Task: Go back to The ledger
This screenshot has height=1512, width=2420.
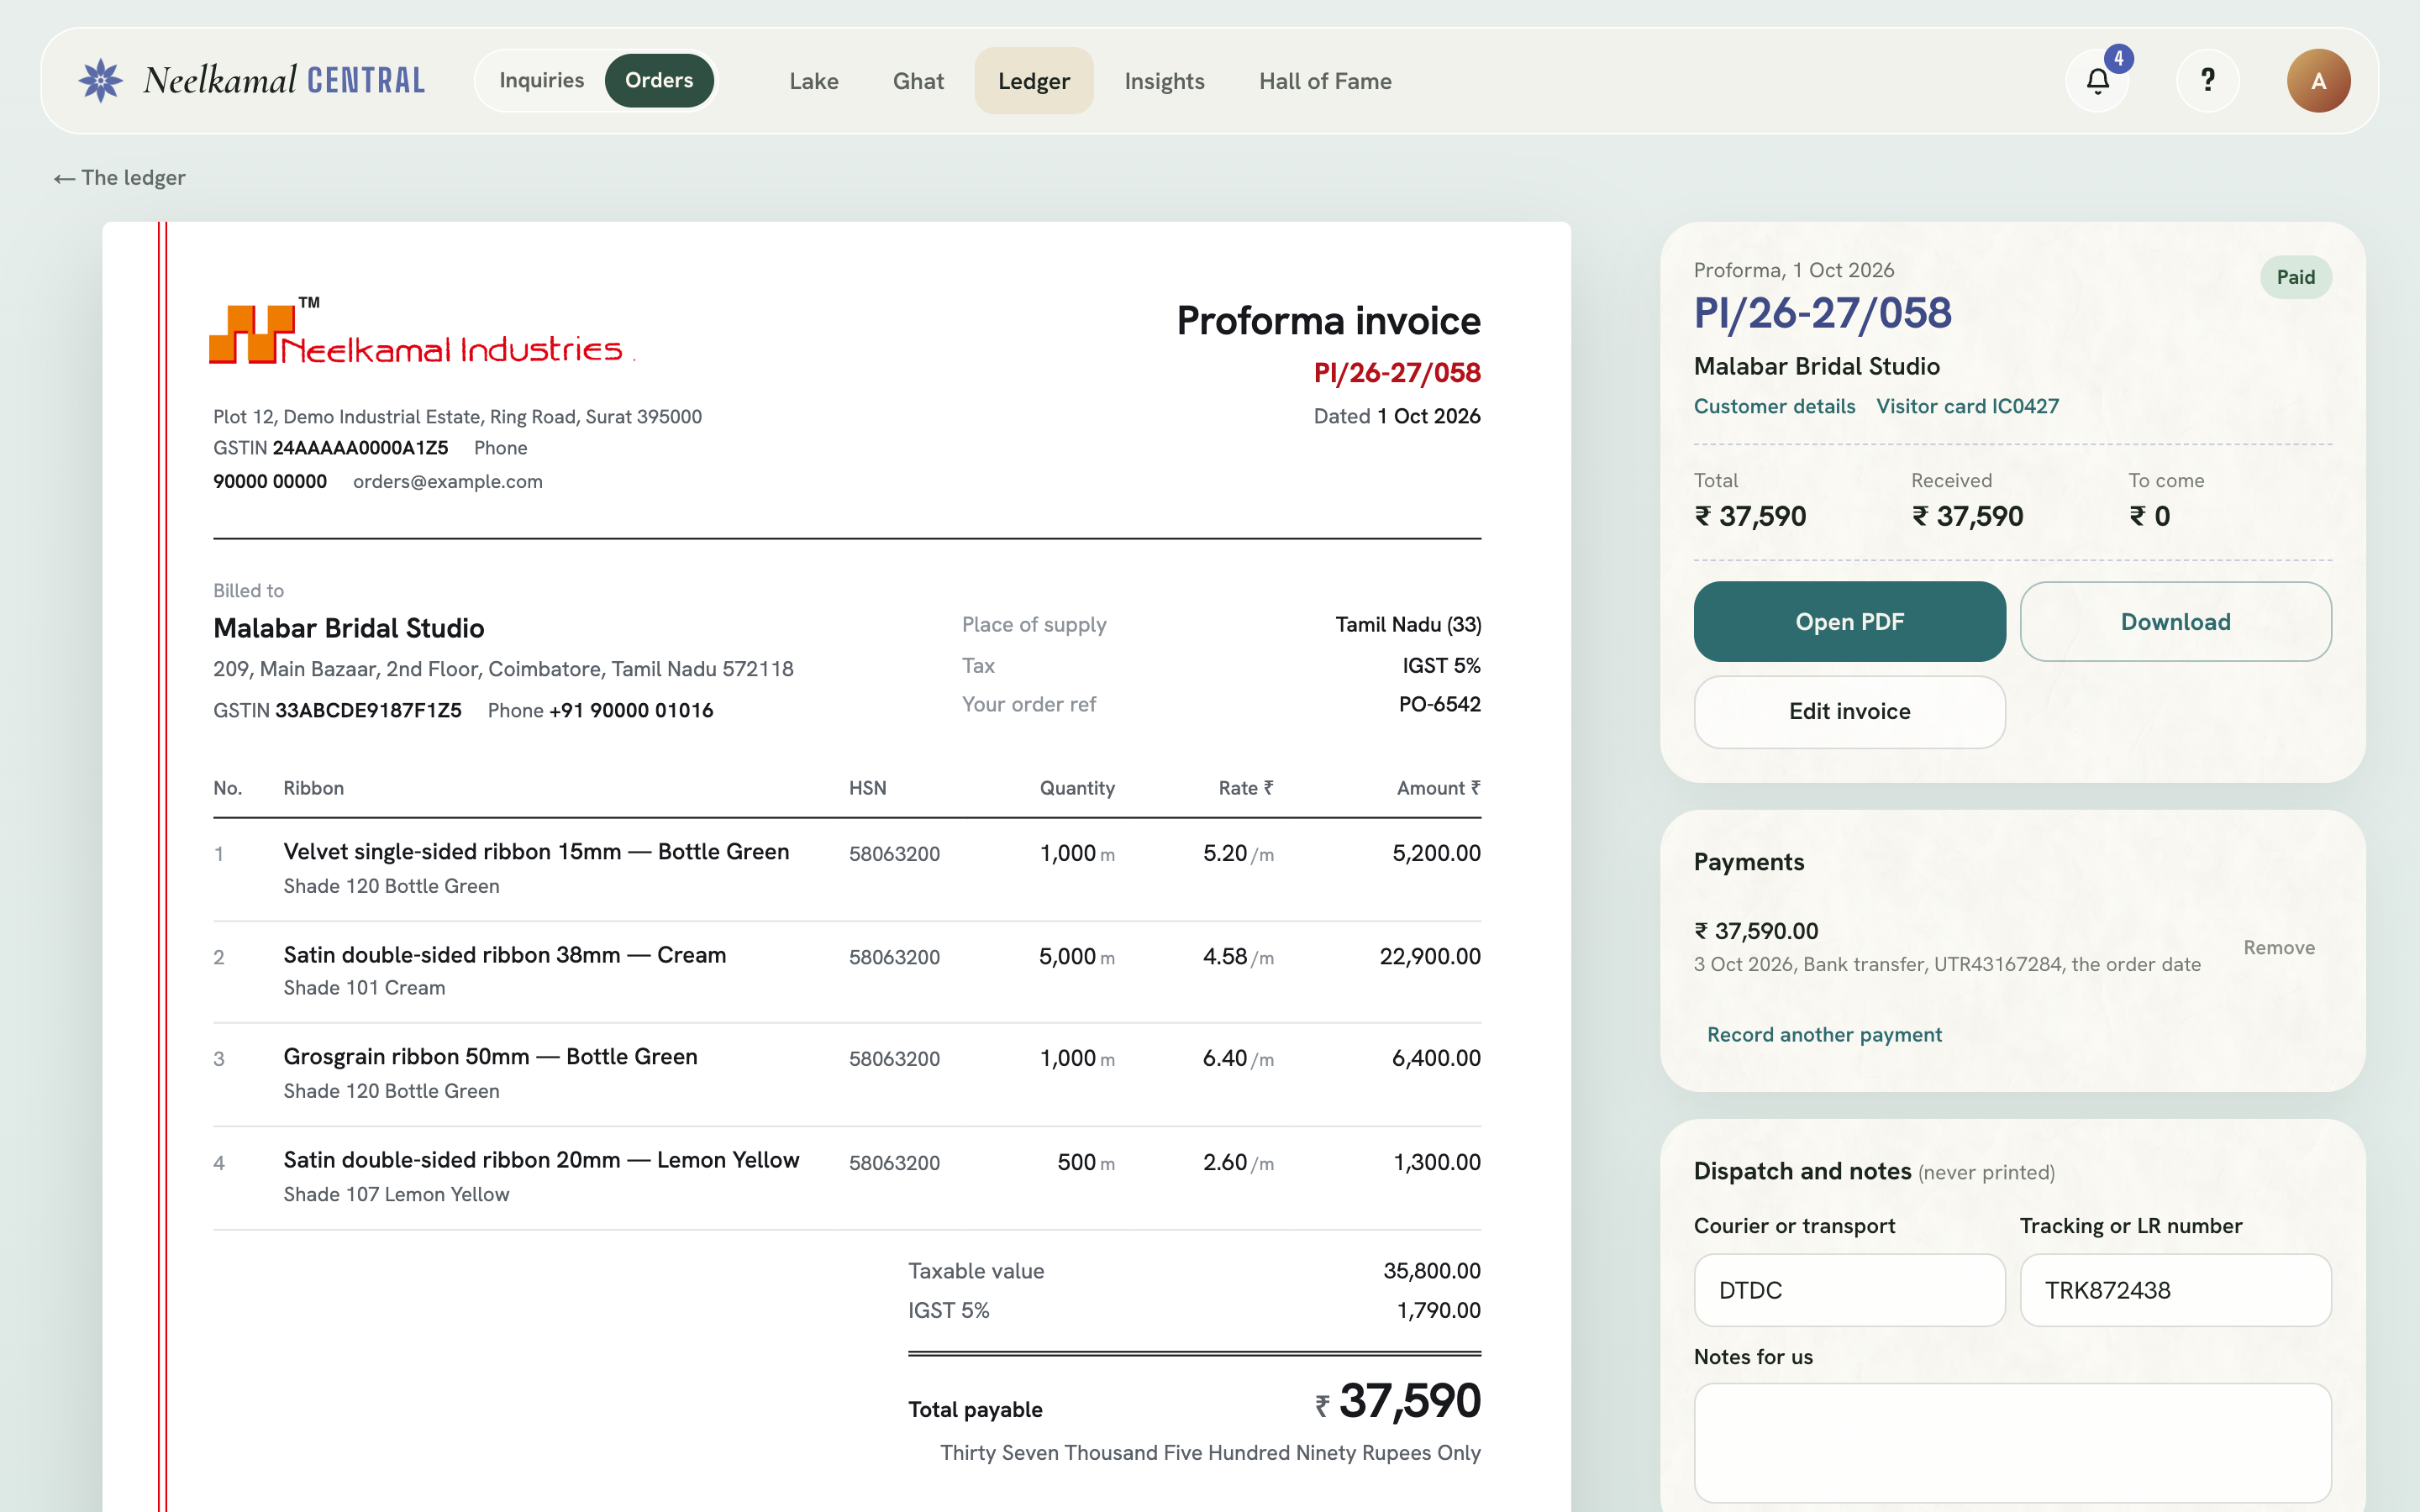Action: coord(119,178)
